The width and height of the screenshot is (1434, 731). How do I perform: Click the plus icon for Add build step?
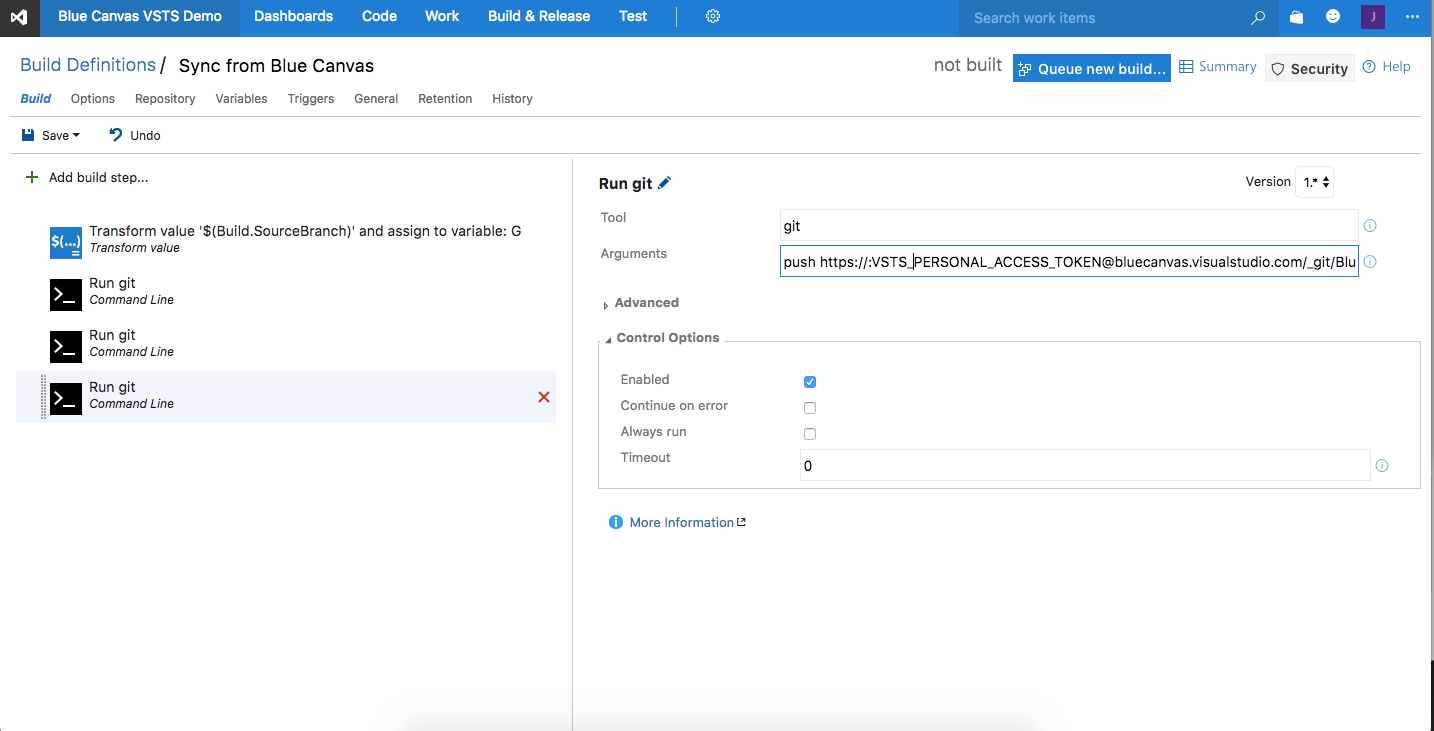pyautogui.click(x=32, y=177)
